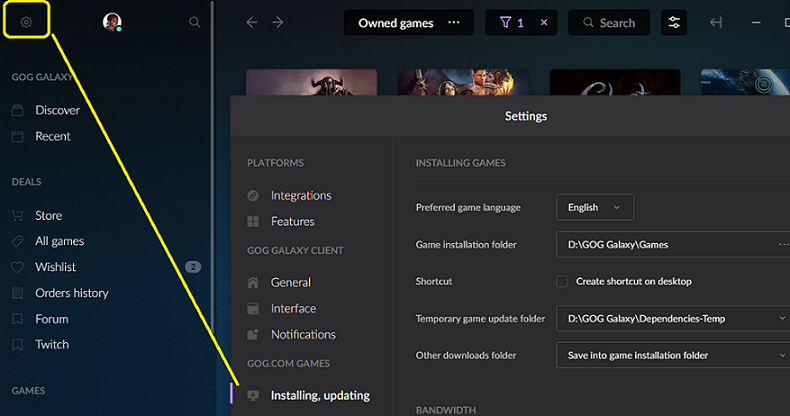Open the settings gear icon
Screen dimensions: 790x416
tap(26, 22)
